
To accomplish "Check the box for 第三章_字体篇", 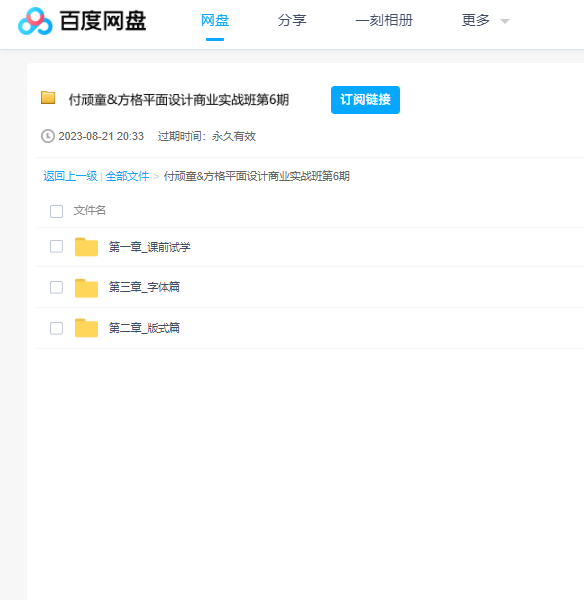I will (57, 287).
